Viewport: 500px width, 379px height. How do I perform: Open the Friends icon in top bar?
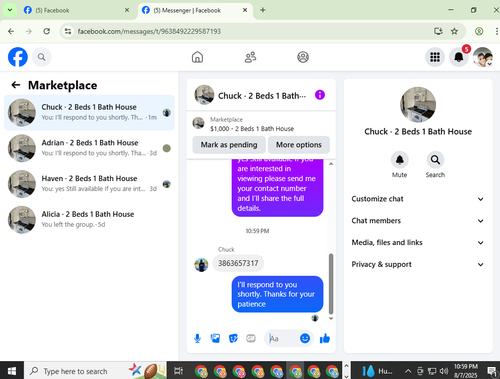(x=250, y=57)
